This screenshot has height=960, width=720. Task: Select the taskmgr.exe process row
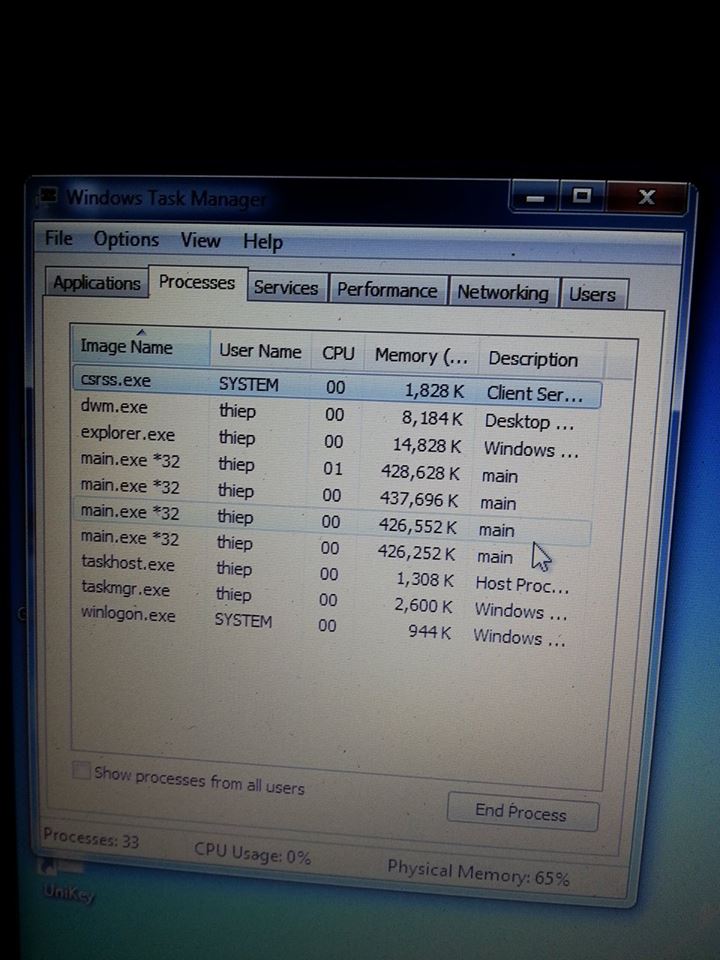pyautogui.click(x=125, y=589)
